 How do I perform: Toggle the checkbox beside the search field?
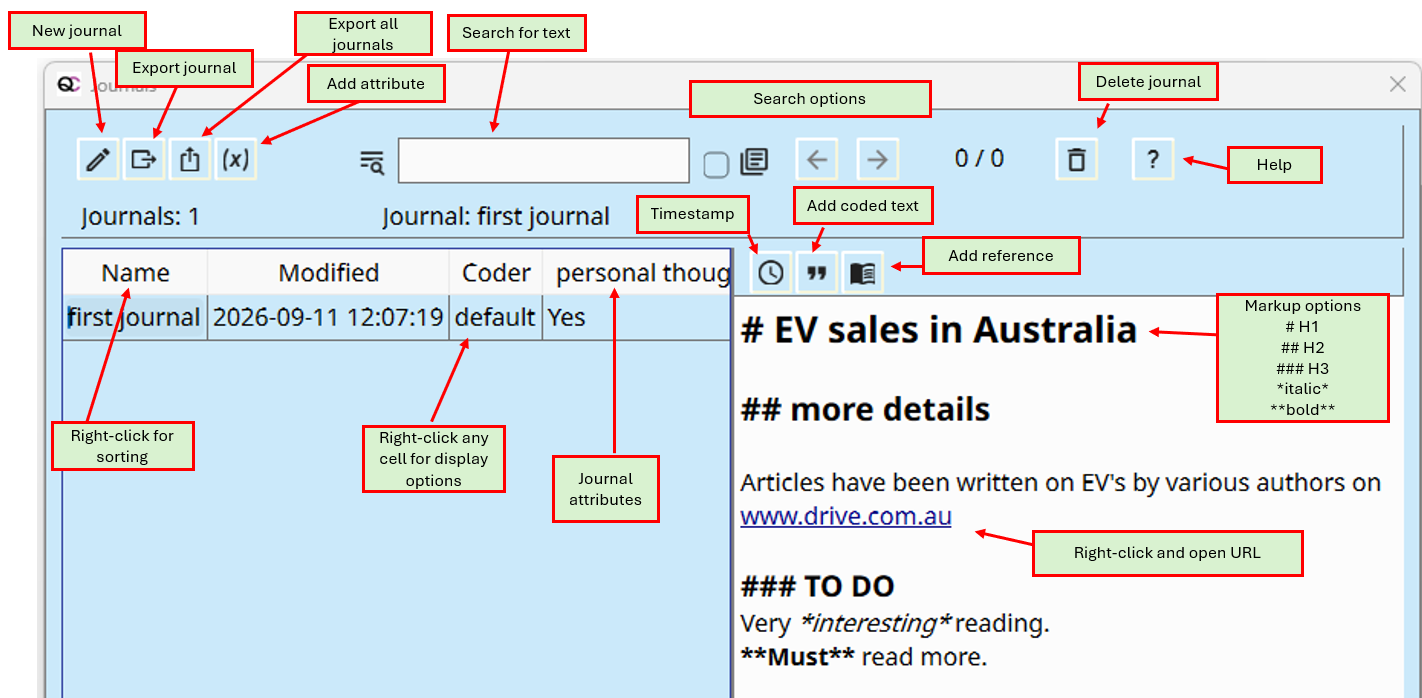point(716,164)
